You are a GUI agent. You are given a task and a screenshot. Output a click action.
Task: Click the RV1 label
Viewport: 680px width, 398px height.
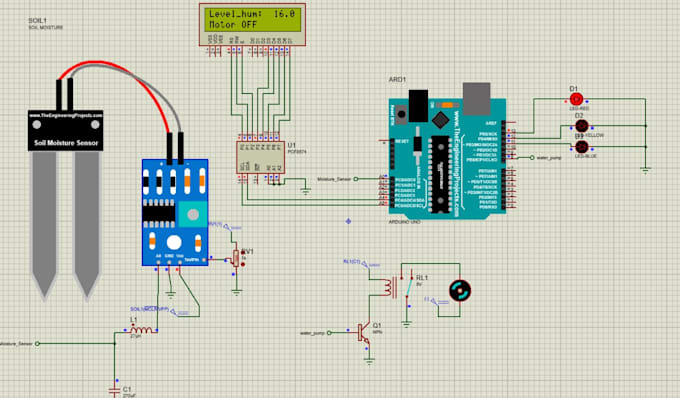coord(248,251)
